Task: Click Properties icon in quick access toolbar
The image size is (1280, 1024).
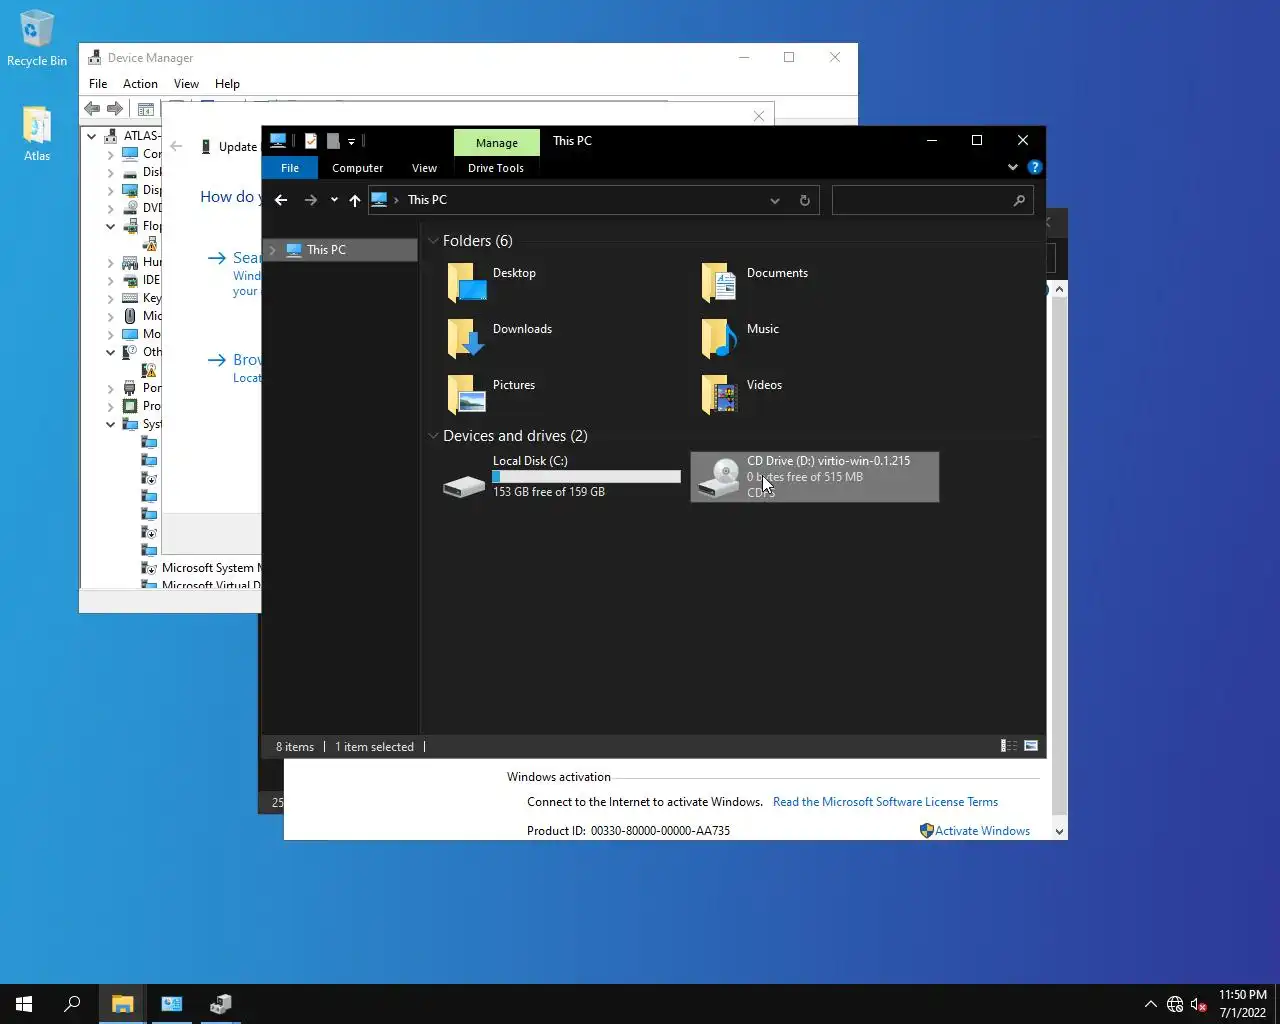Action: click(311, 141)
